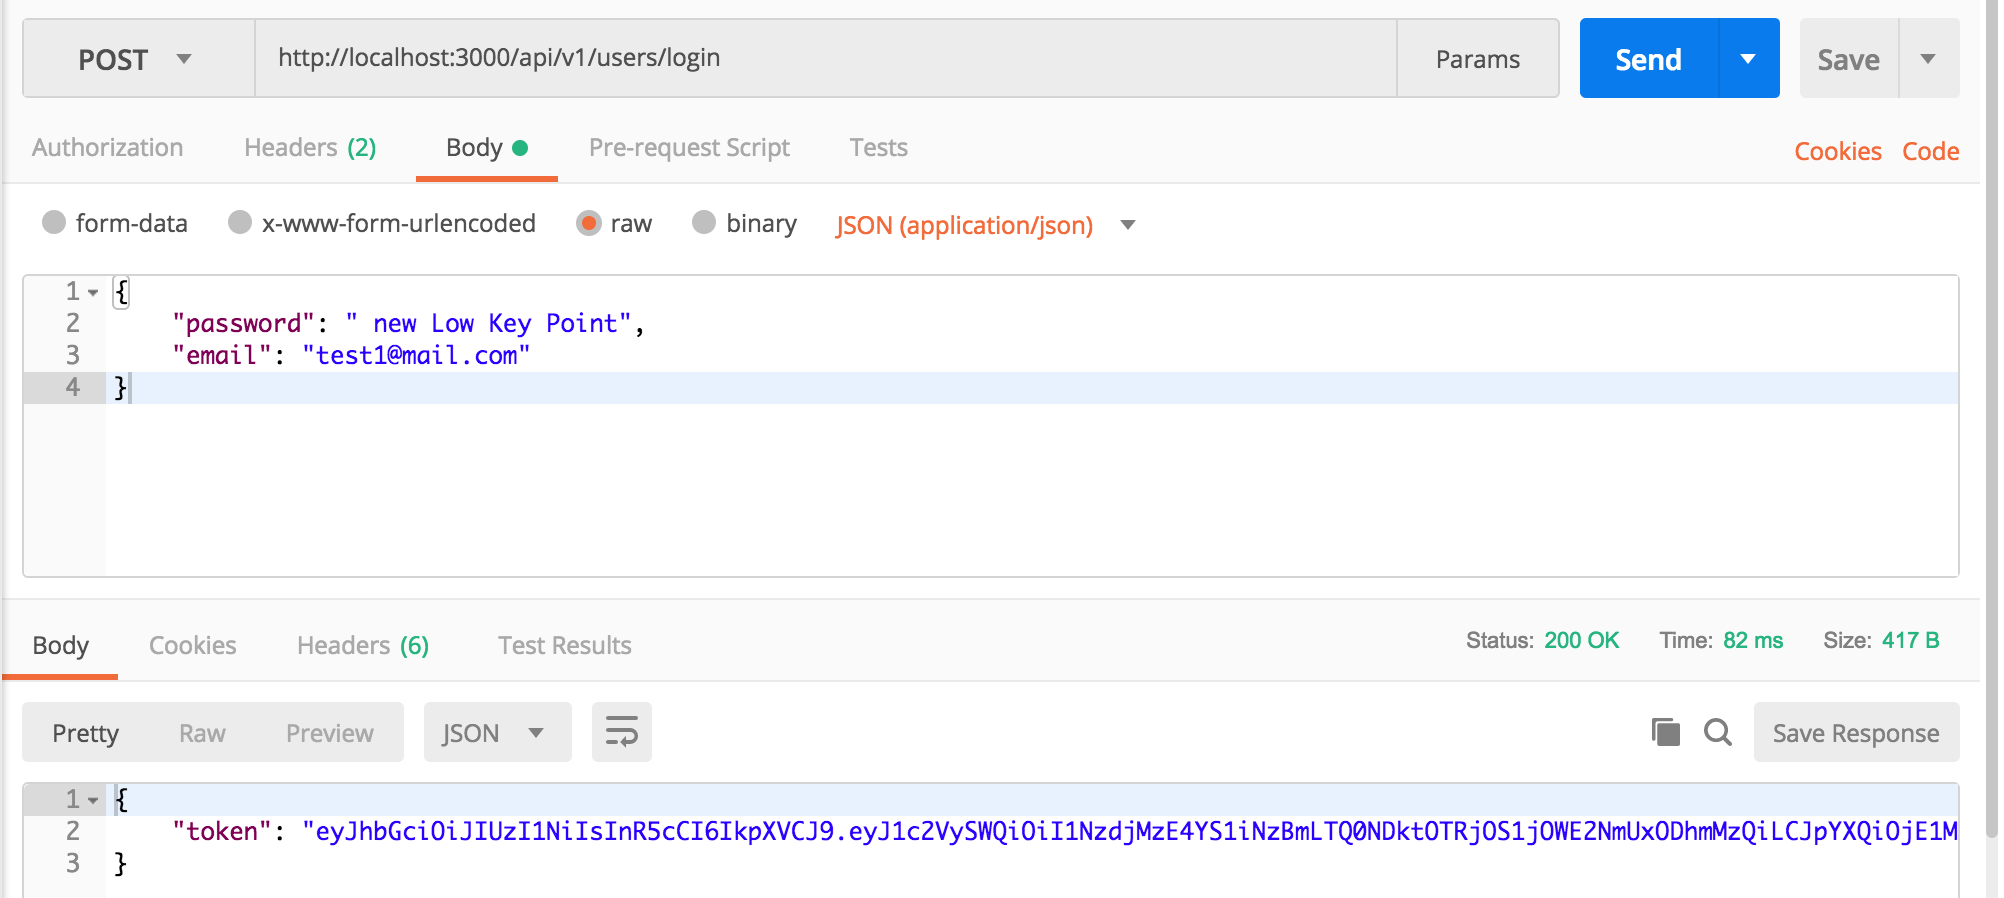Screen dimensions: 2004x898
Task: Open the Code generation link
Action: click(x=1930, y=151)
